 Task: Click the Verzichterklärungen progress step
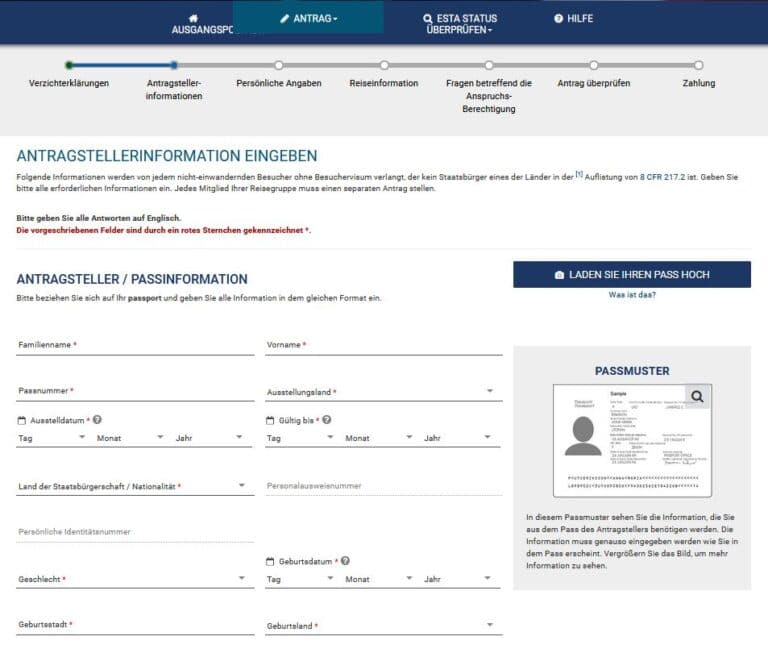click(x=69, y=65)
